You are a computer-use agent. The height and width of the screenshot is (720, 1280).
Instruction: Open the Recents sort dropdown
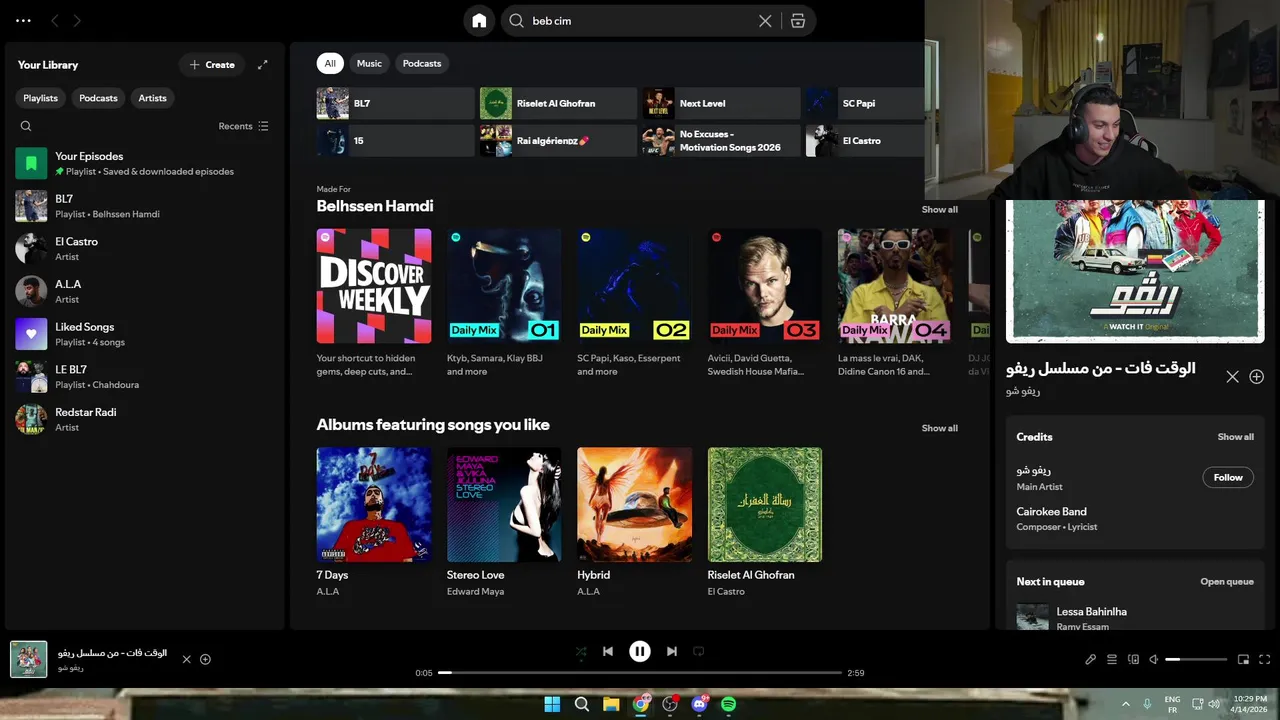(244, 126)
